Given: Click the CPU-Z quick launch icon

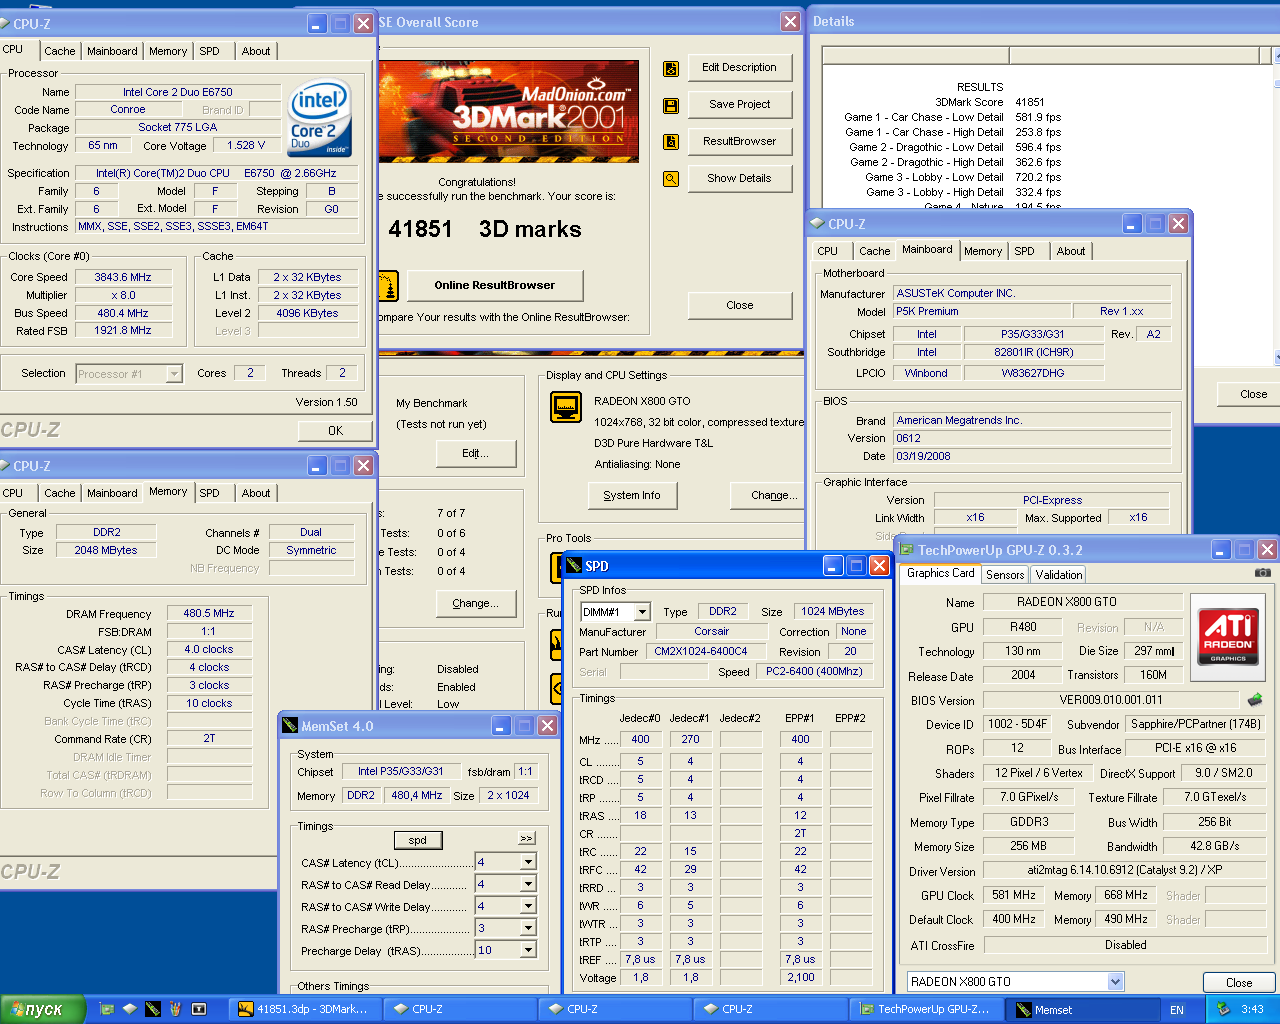Looking at the screenshot, I should [130, 1009].
